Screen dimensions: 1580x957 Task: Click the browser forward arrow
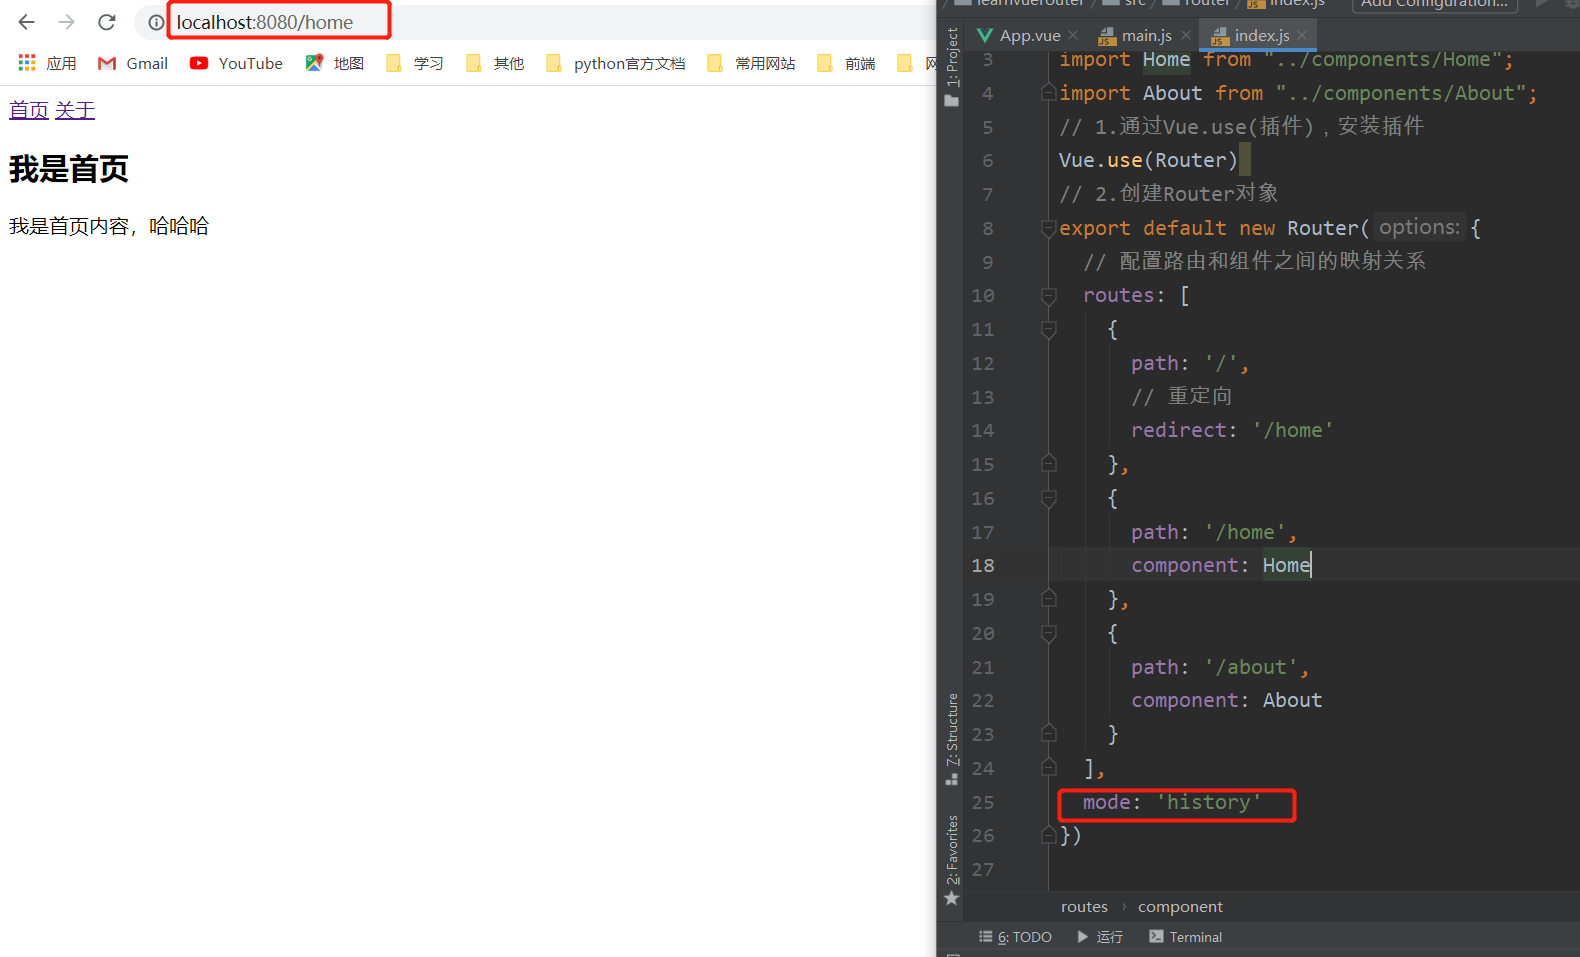pos(67,22)
